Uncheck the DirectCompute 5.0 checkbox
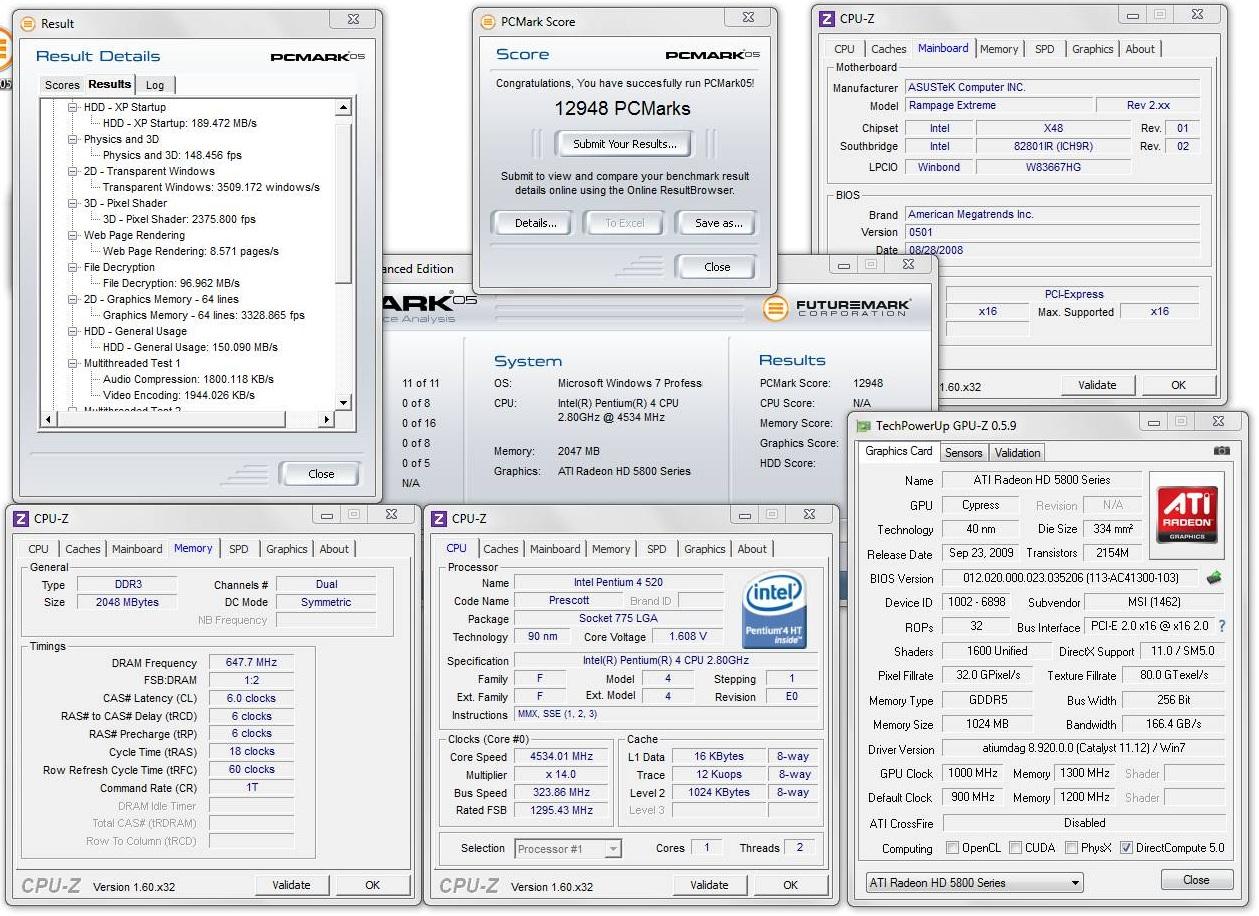 point(1126,848)
